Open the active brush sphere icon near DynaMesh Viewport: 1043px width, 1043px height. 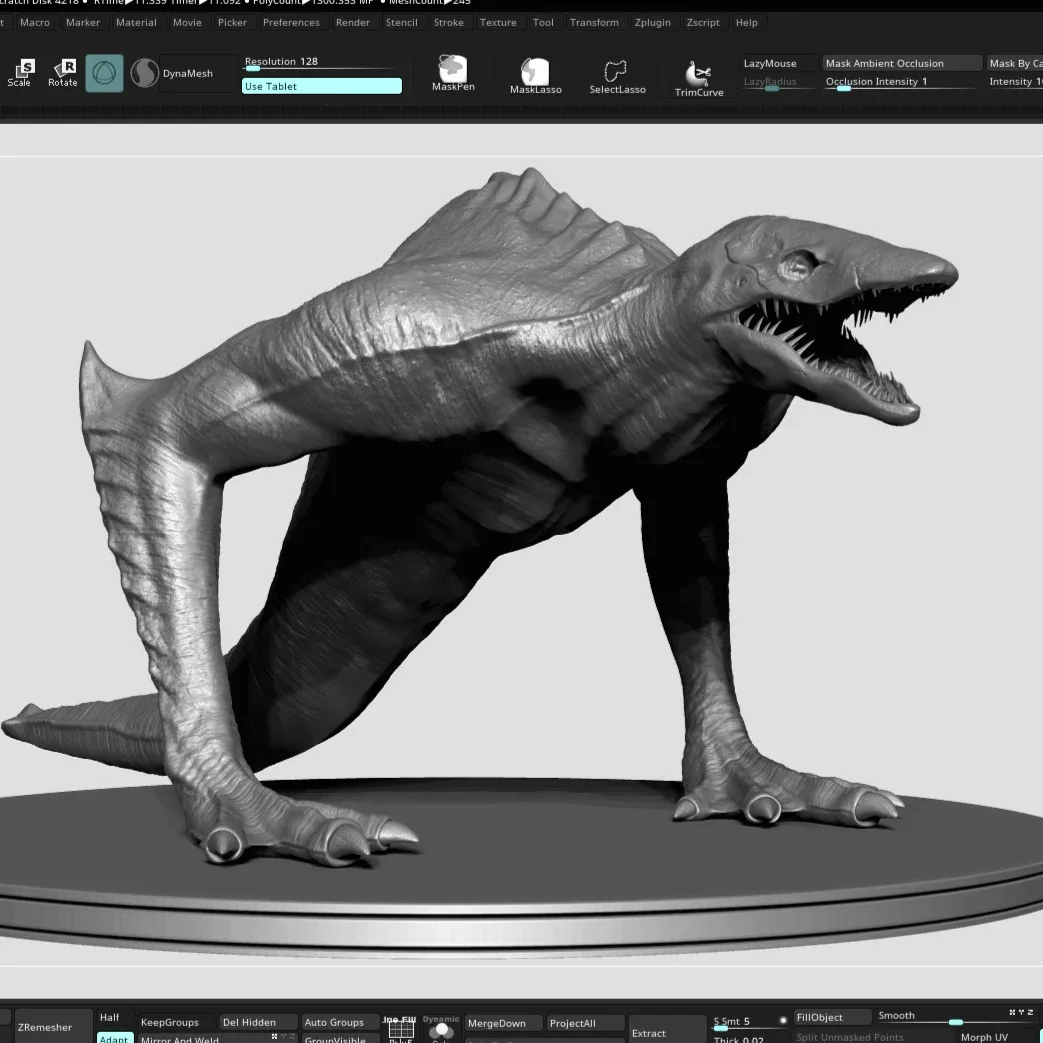(x=104, y=72)
